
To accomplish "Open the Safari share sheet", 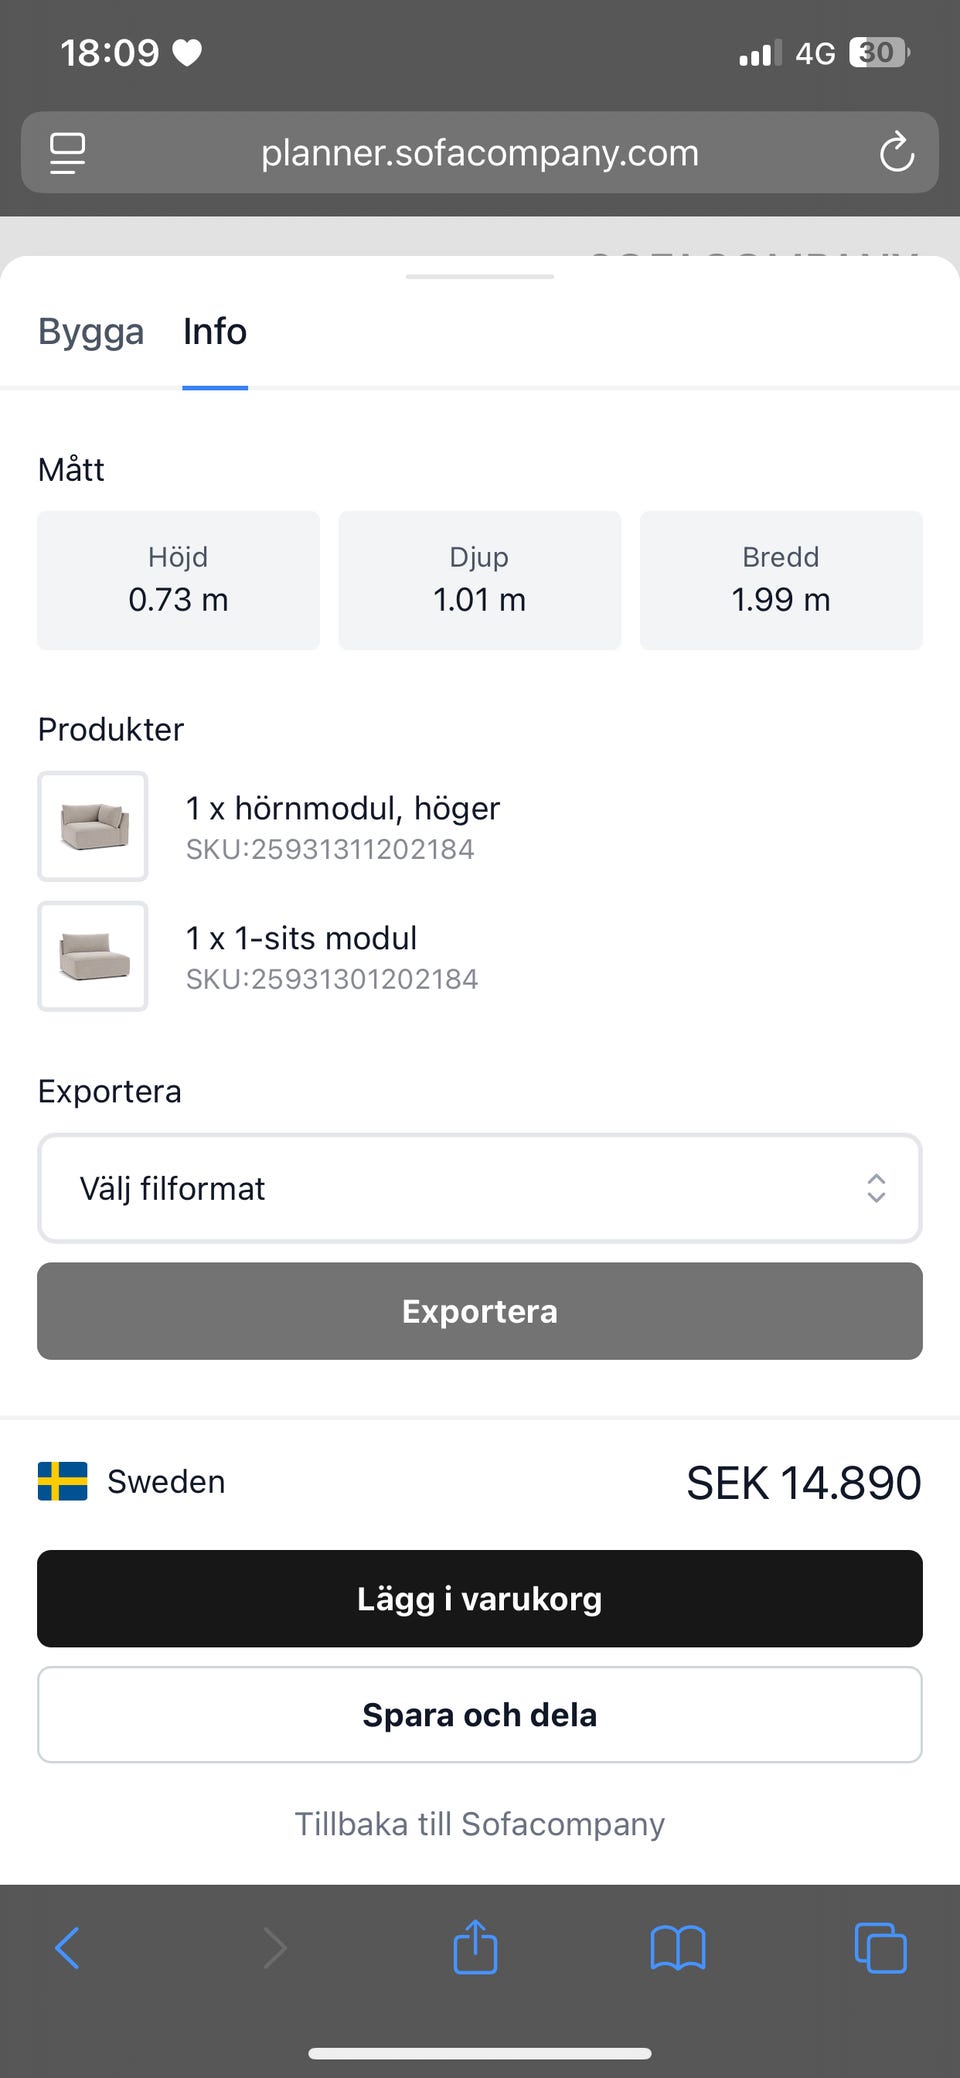I will [x=475, y=1947].
